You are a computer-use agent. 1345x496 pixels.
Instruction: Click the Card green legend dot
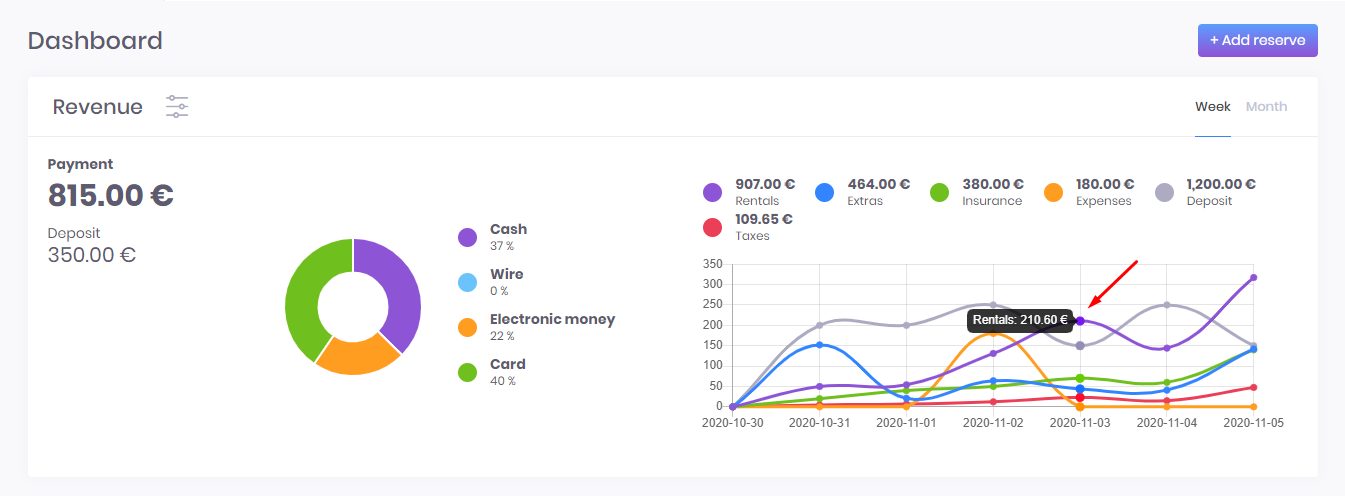click(x=467, y=372)
